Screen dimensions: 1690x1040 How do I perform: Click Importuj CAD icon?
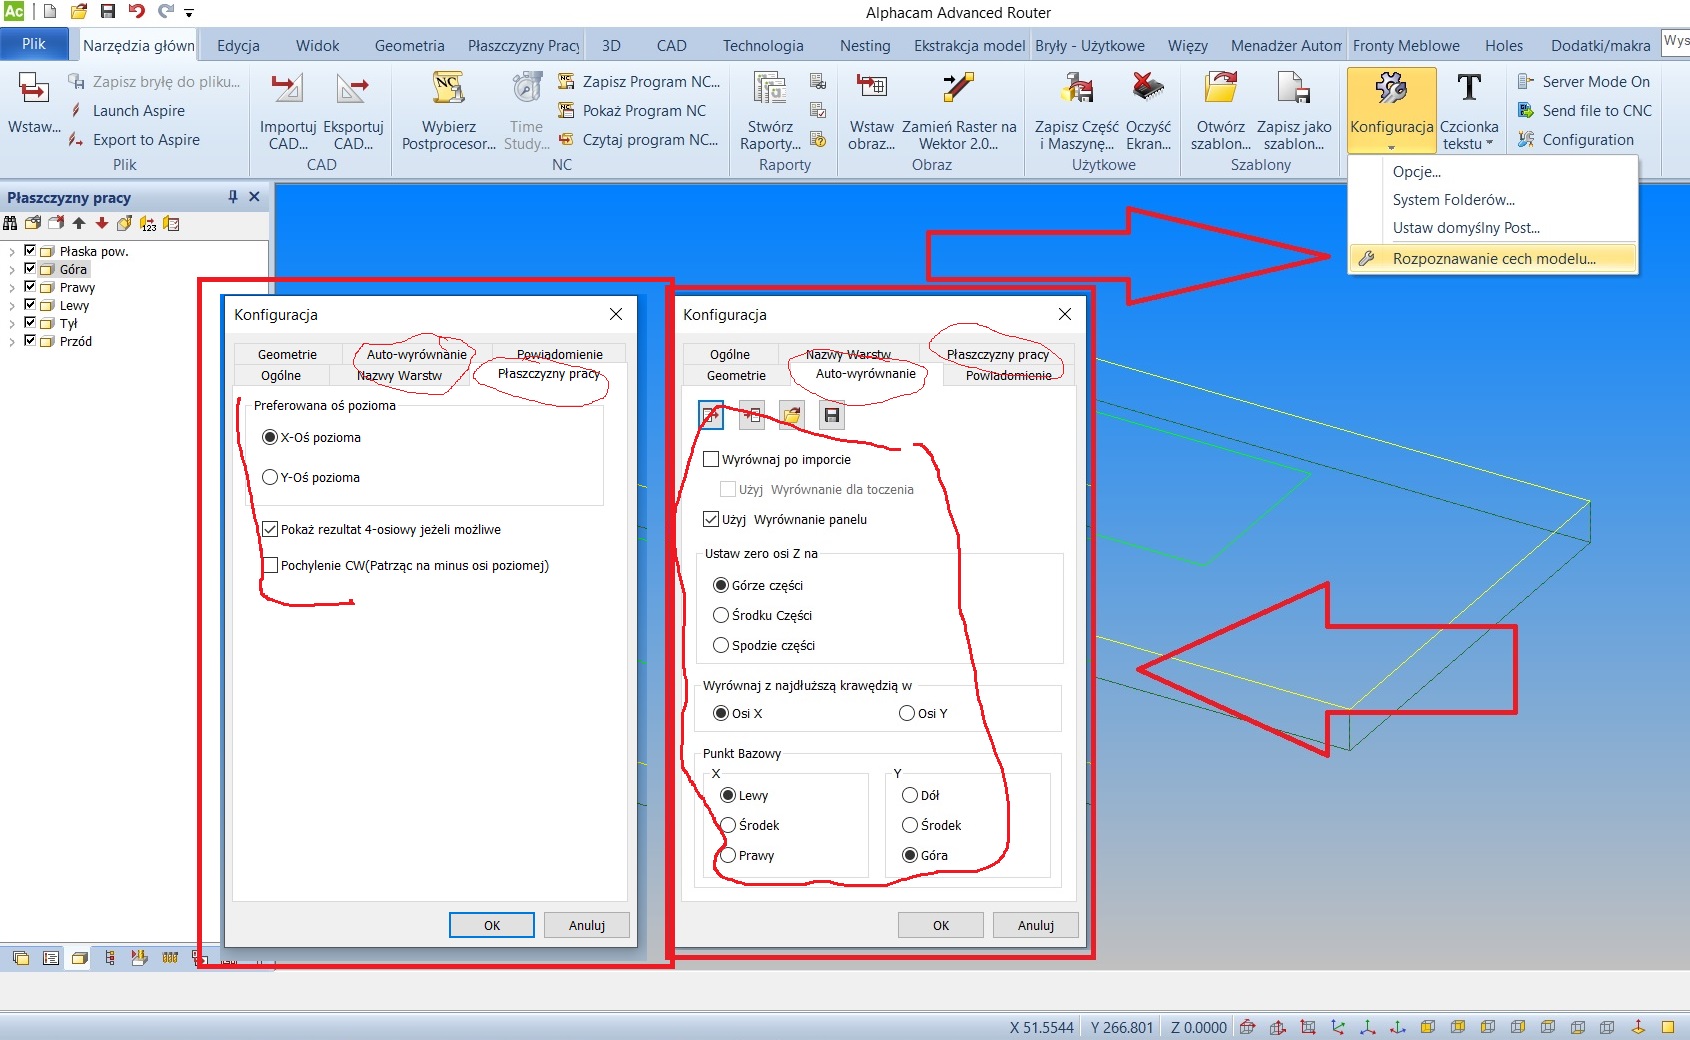pos(287,90)
